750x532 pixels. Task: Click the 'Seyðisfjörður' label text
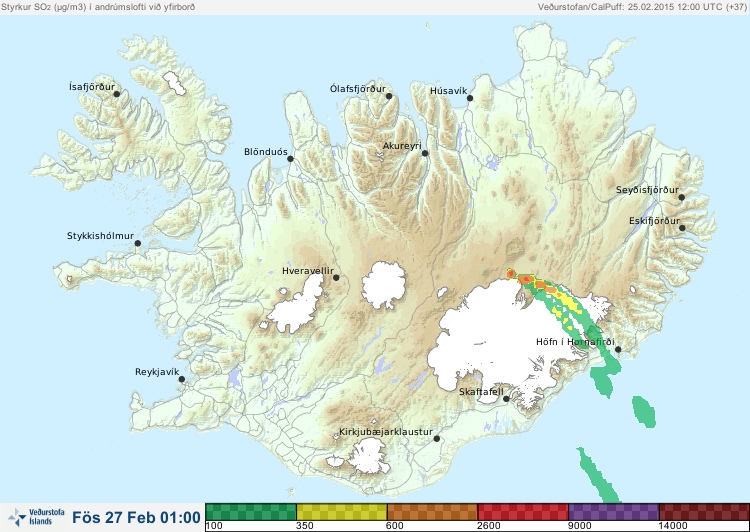point(647,190)
